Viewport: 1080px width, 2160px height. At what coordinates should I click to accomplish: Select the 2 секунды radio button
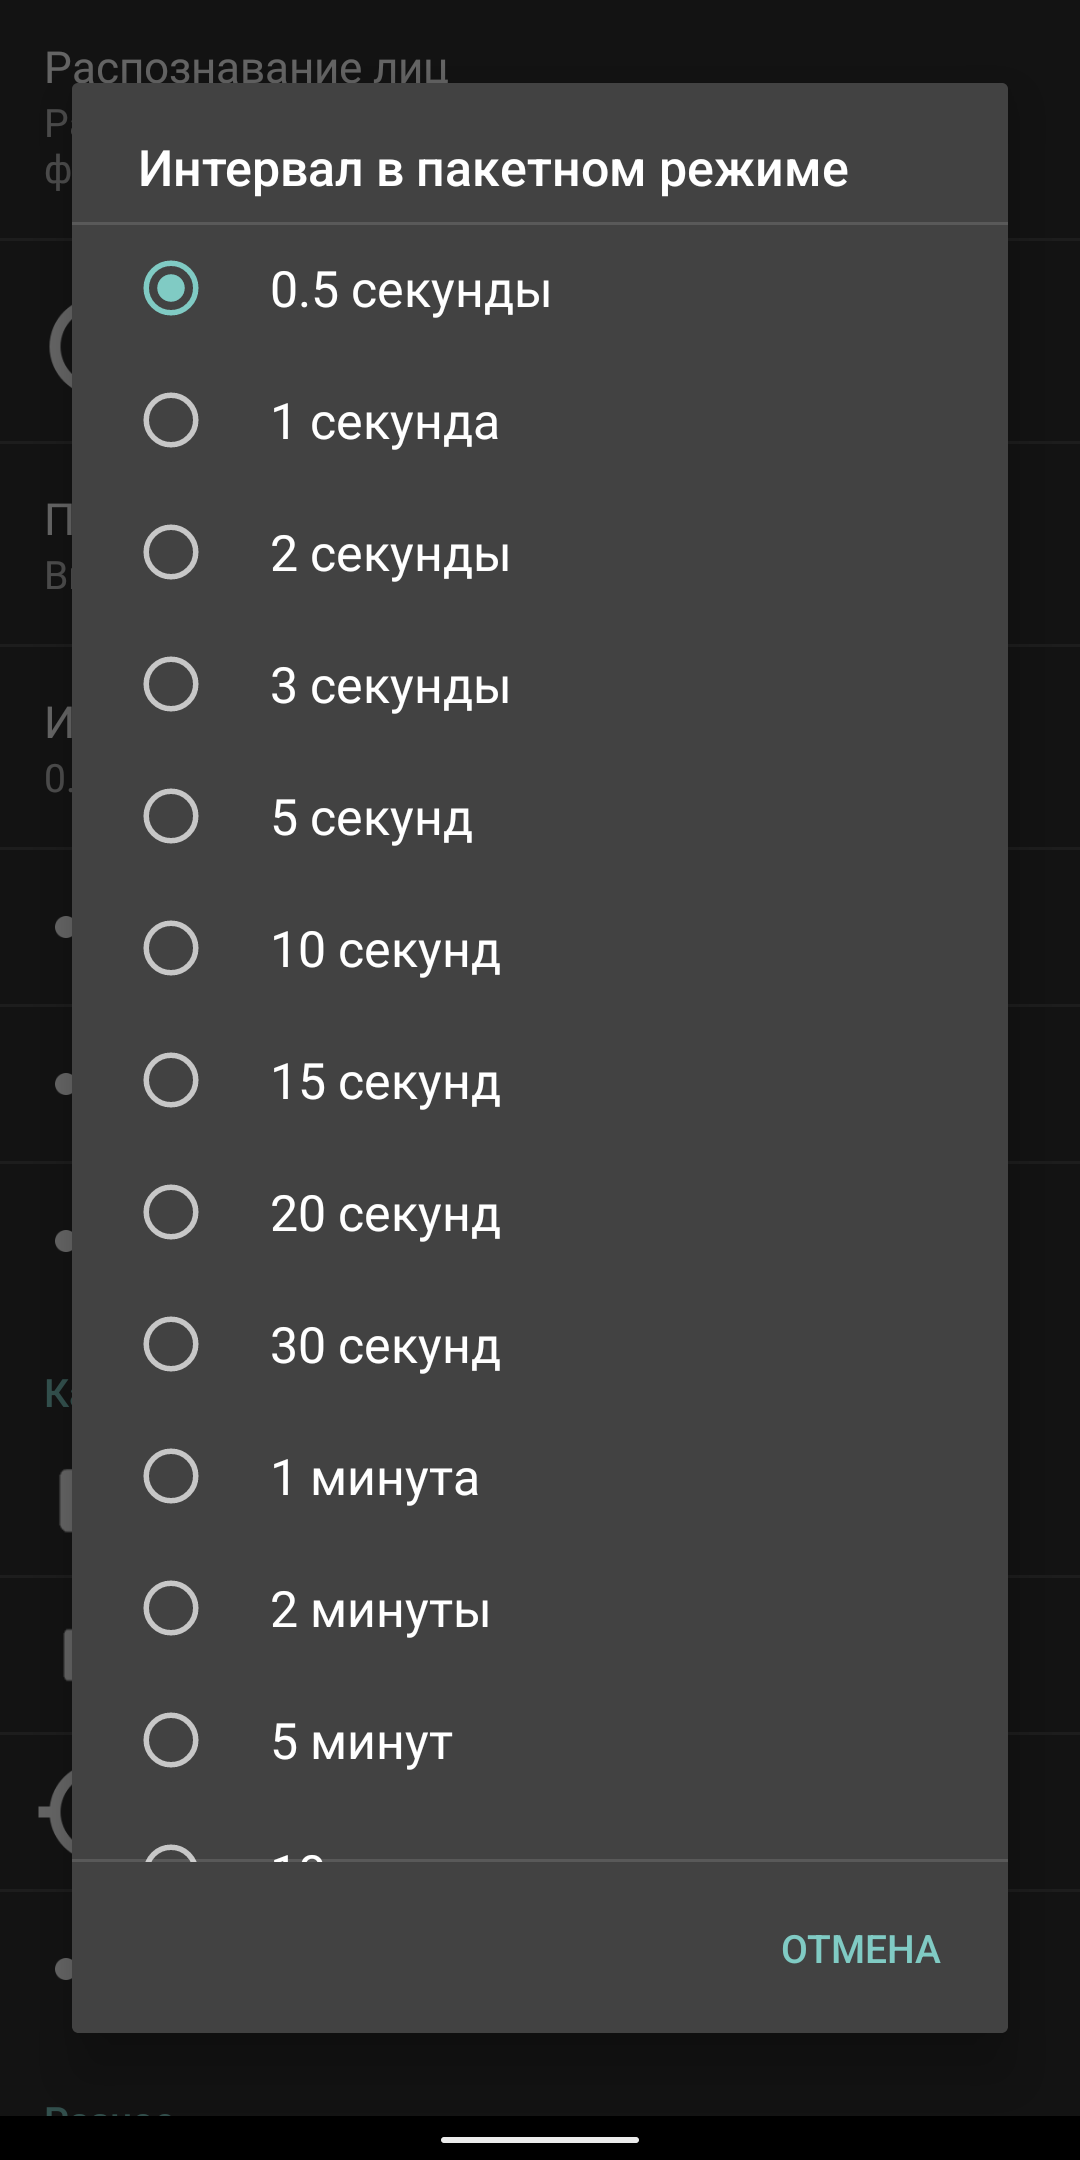click(x=171, y=553)
